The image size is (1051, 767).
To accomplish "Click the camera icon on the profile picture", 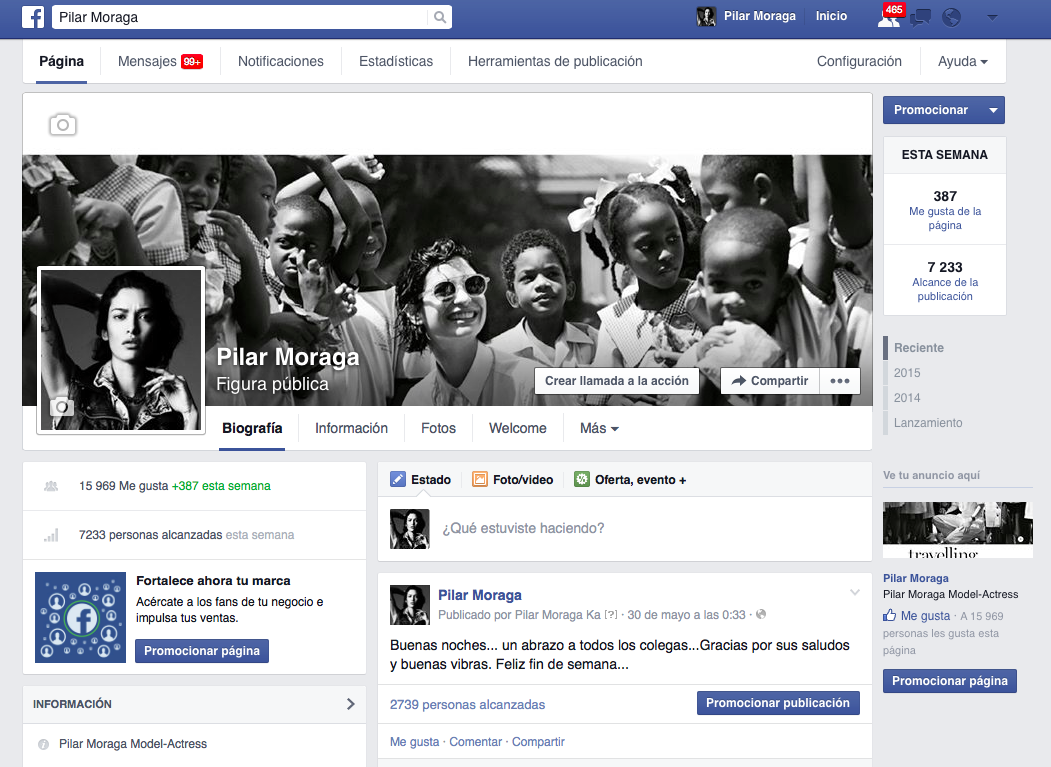I will (62, 406).
